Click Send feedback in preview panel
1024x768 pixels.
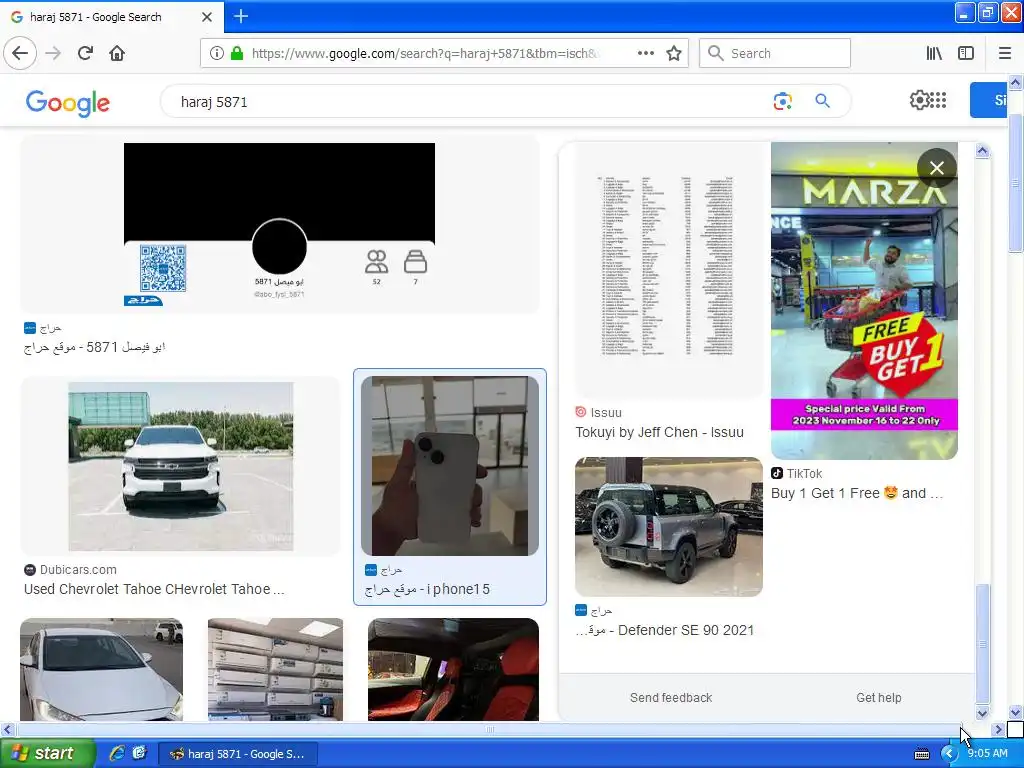tap(671, 697)
